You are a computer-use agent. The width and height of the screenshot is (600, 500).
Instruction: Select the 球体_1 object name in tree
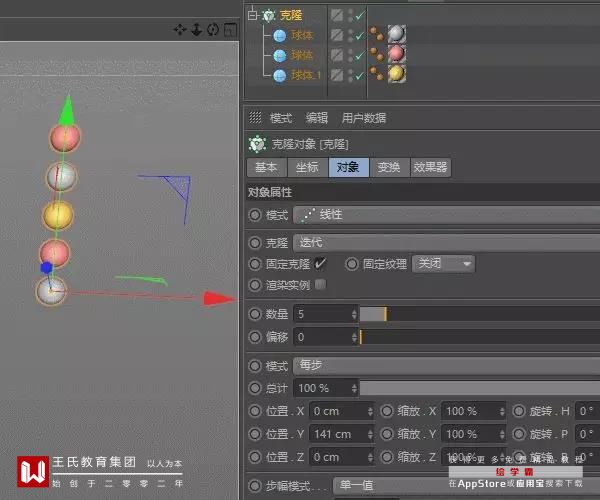point(306,75)
